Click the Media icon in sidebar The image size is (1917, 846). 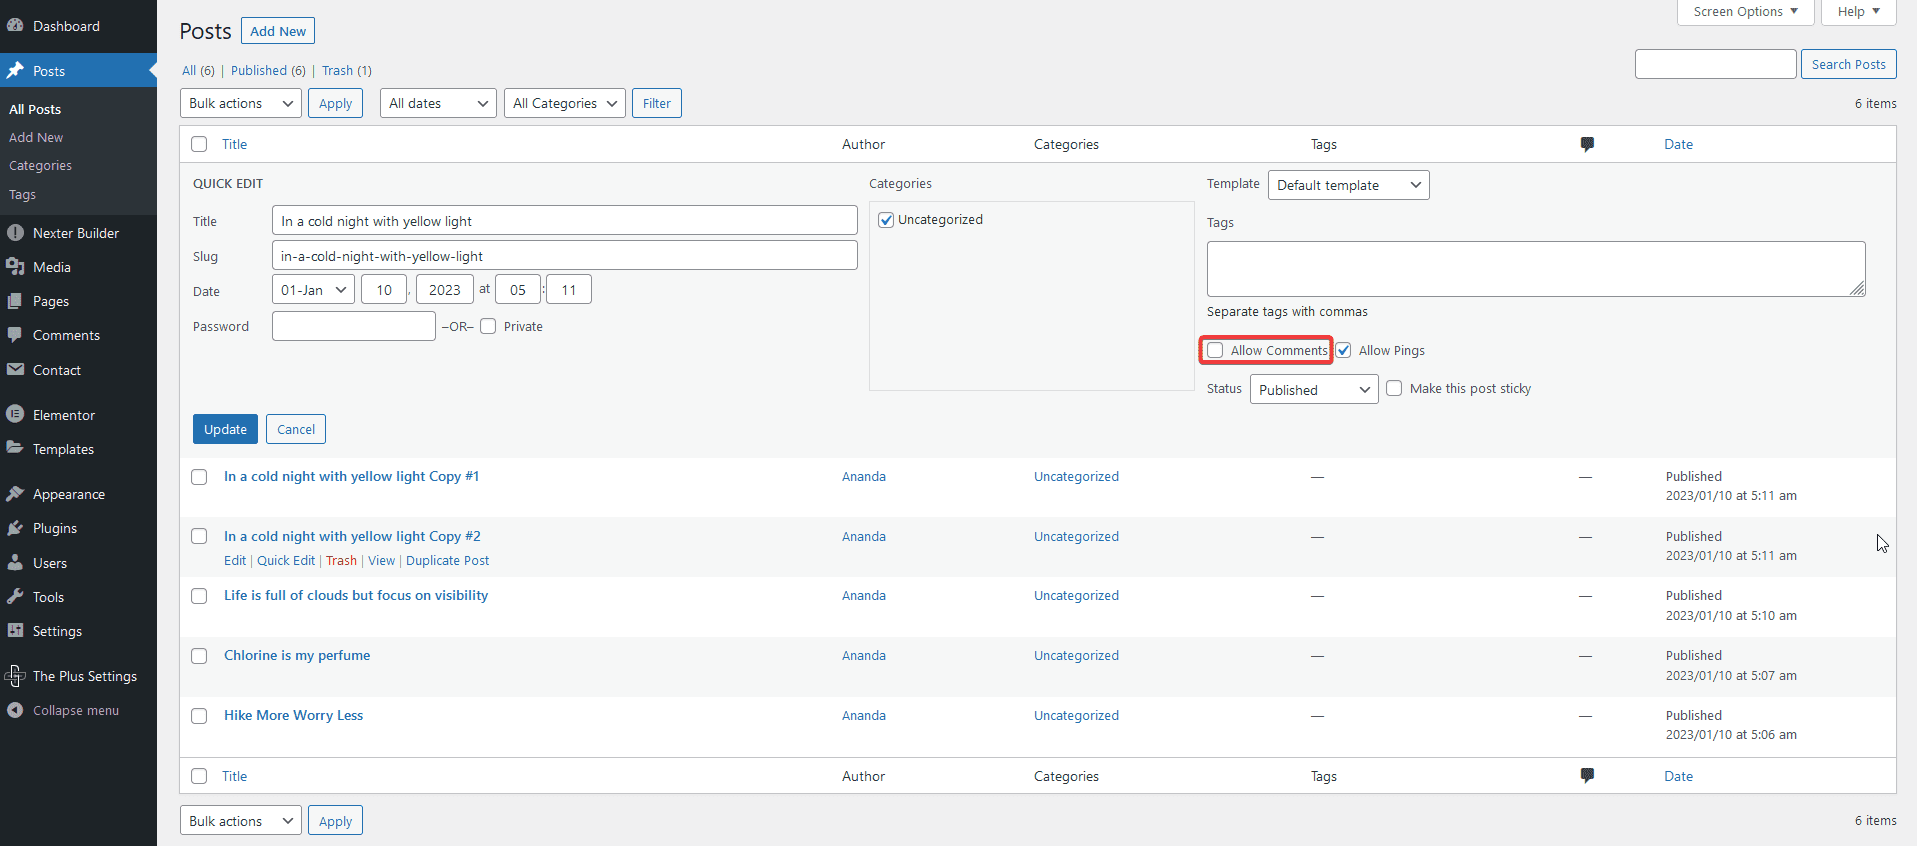click(15, 267)
